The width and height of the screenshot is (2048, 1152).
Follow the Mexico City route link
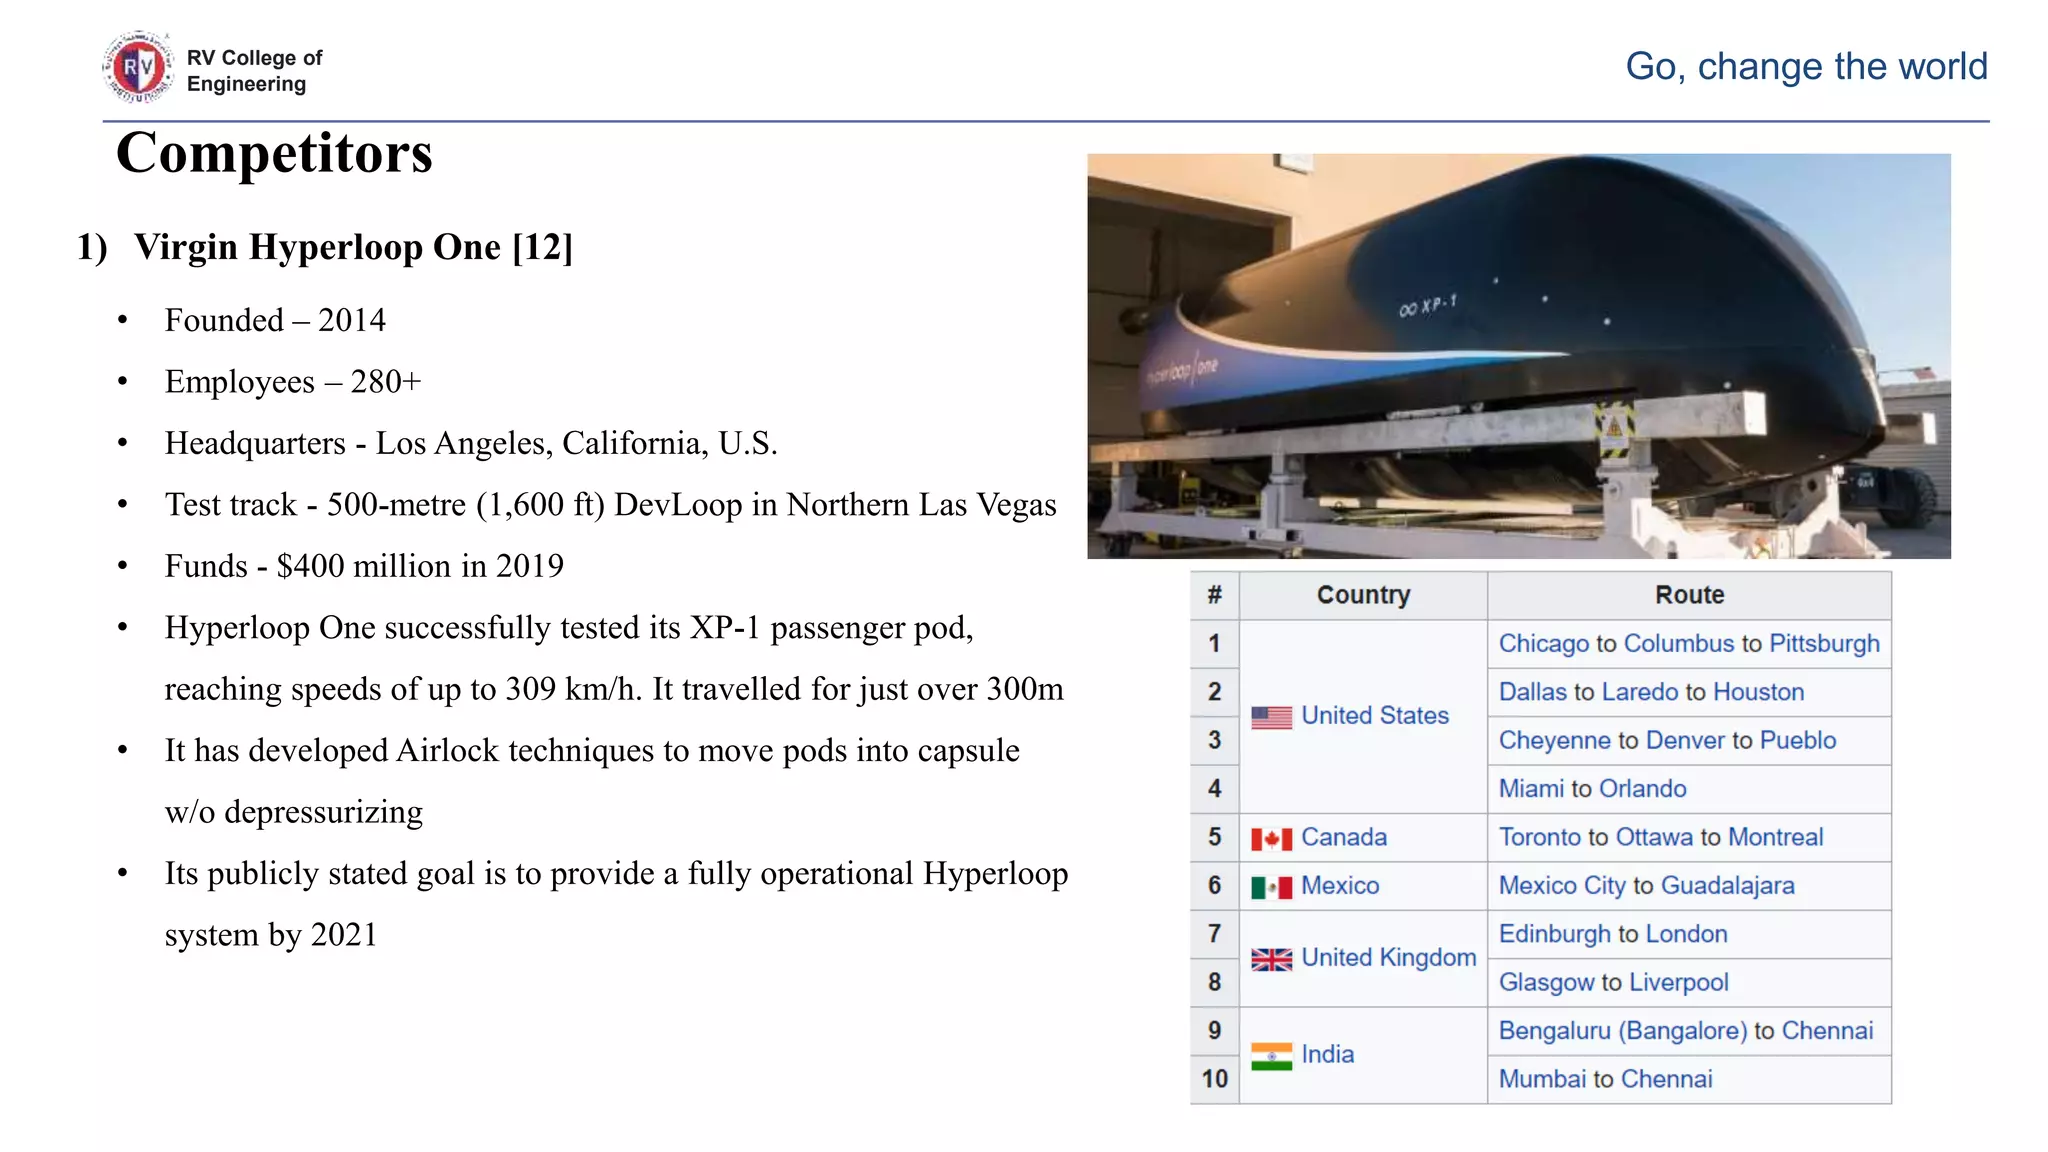[x=1562, y=886]
